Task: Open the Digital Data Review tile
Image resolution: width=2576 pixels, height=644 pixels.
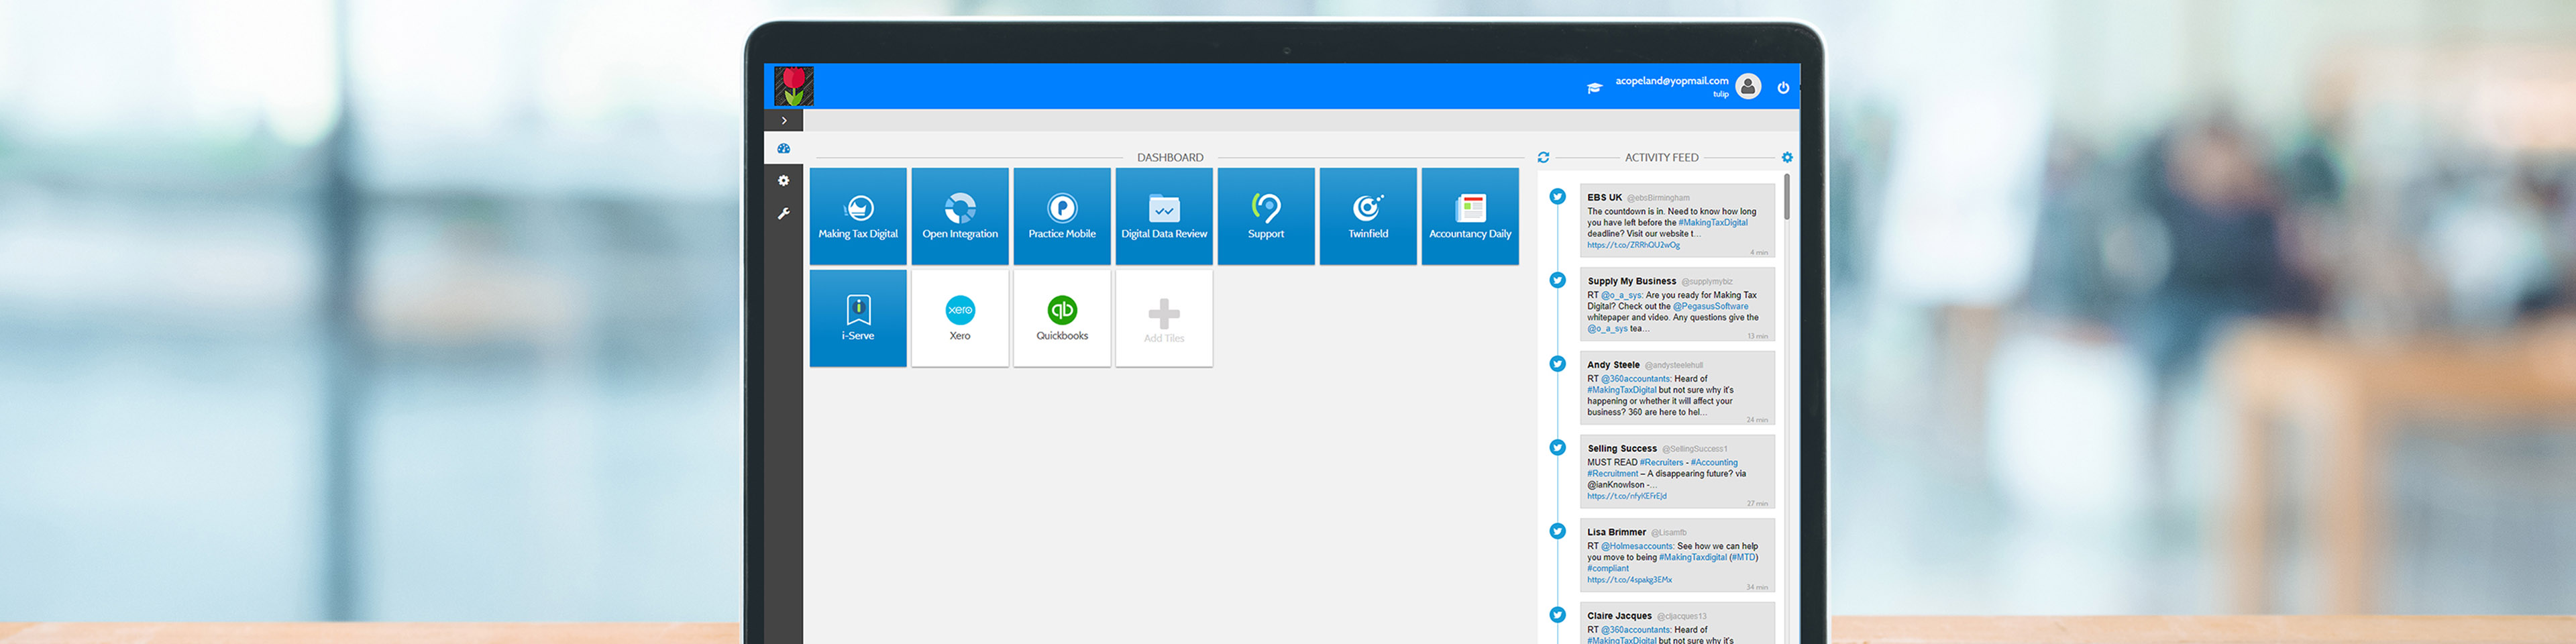Action: pyautogui.click(x=1163, y=216)
